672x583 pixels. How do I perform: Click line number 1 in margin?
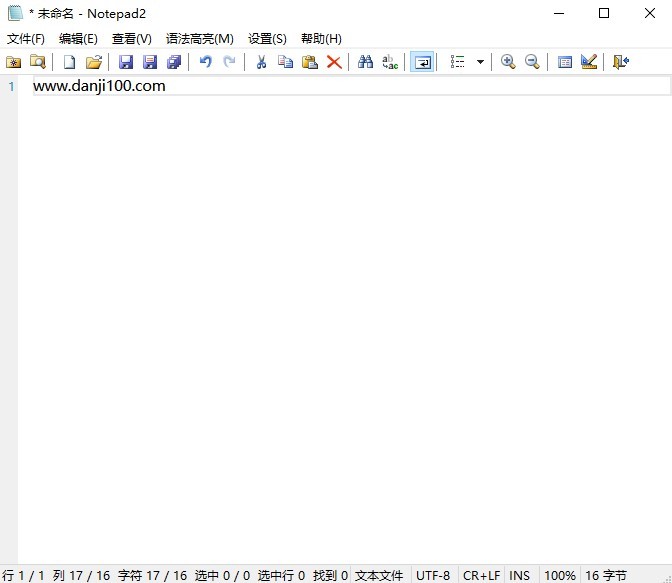[11, 87]
